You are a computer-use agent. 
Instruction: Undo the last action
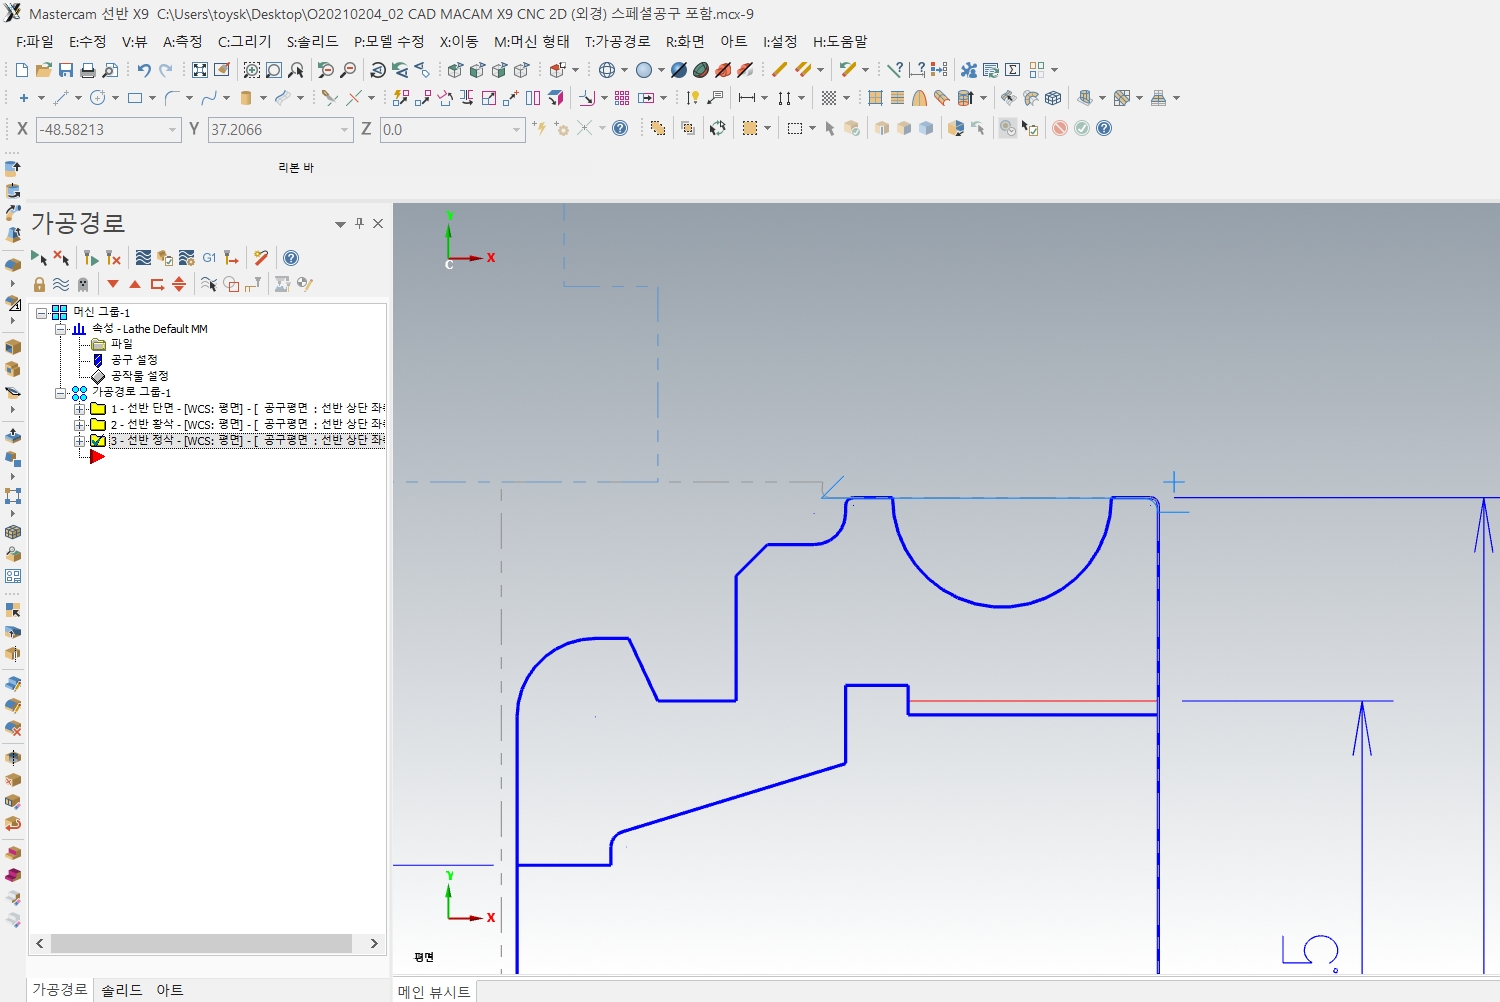pos(144,70)
